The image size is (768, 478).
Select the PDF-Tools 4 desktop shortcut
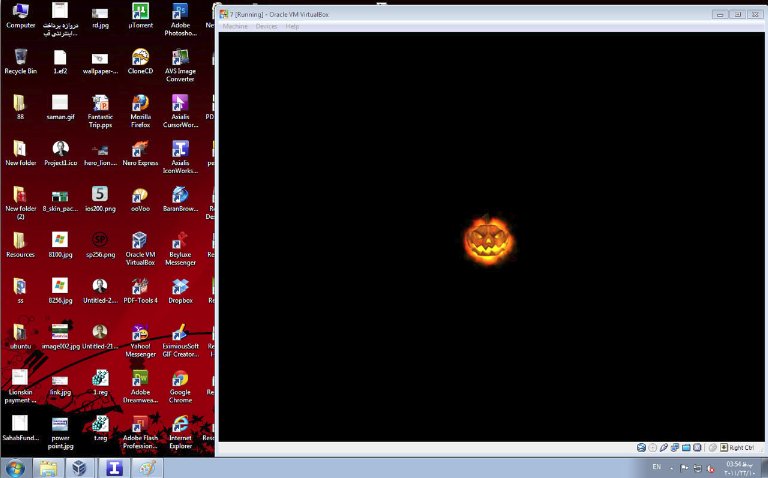pos(141,291)
